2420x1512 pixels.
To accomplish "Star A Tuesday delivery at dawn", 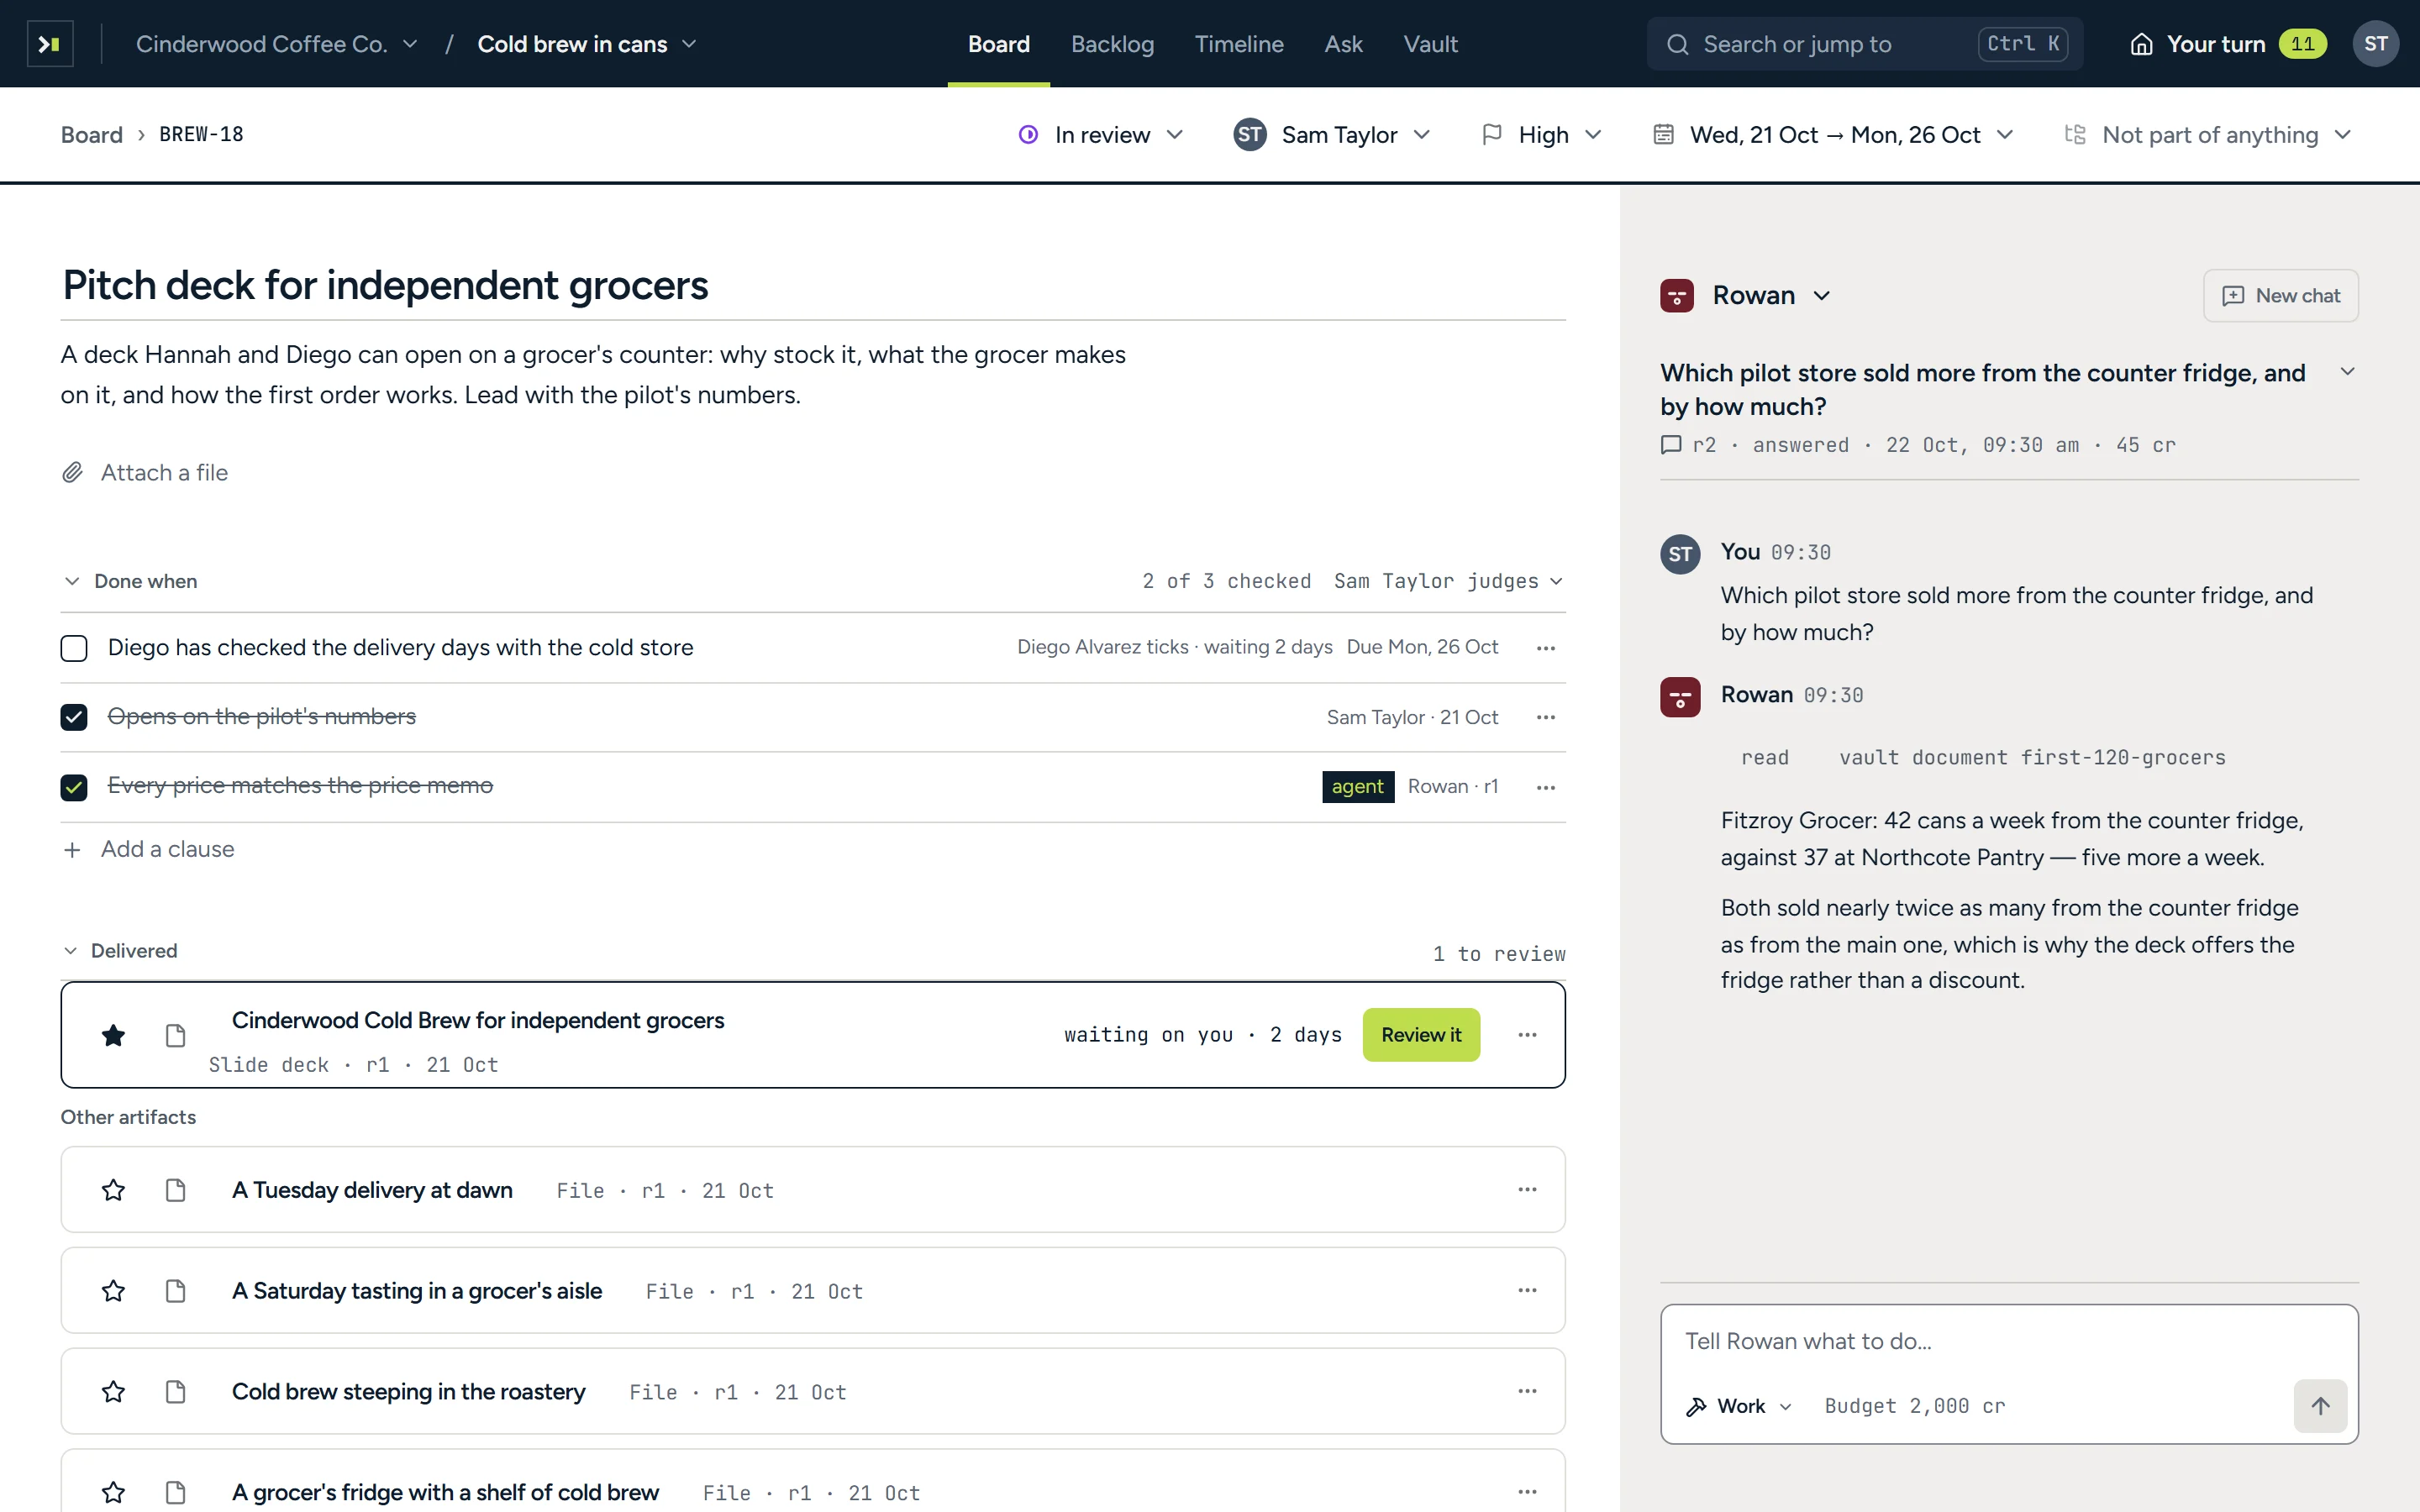I will coord(113,1190).
